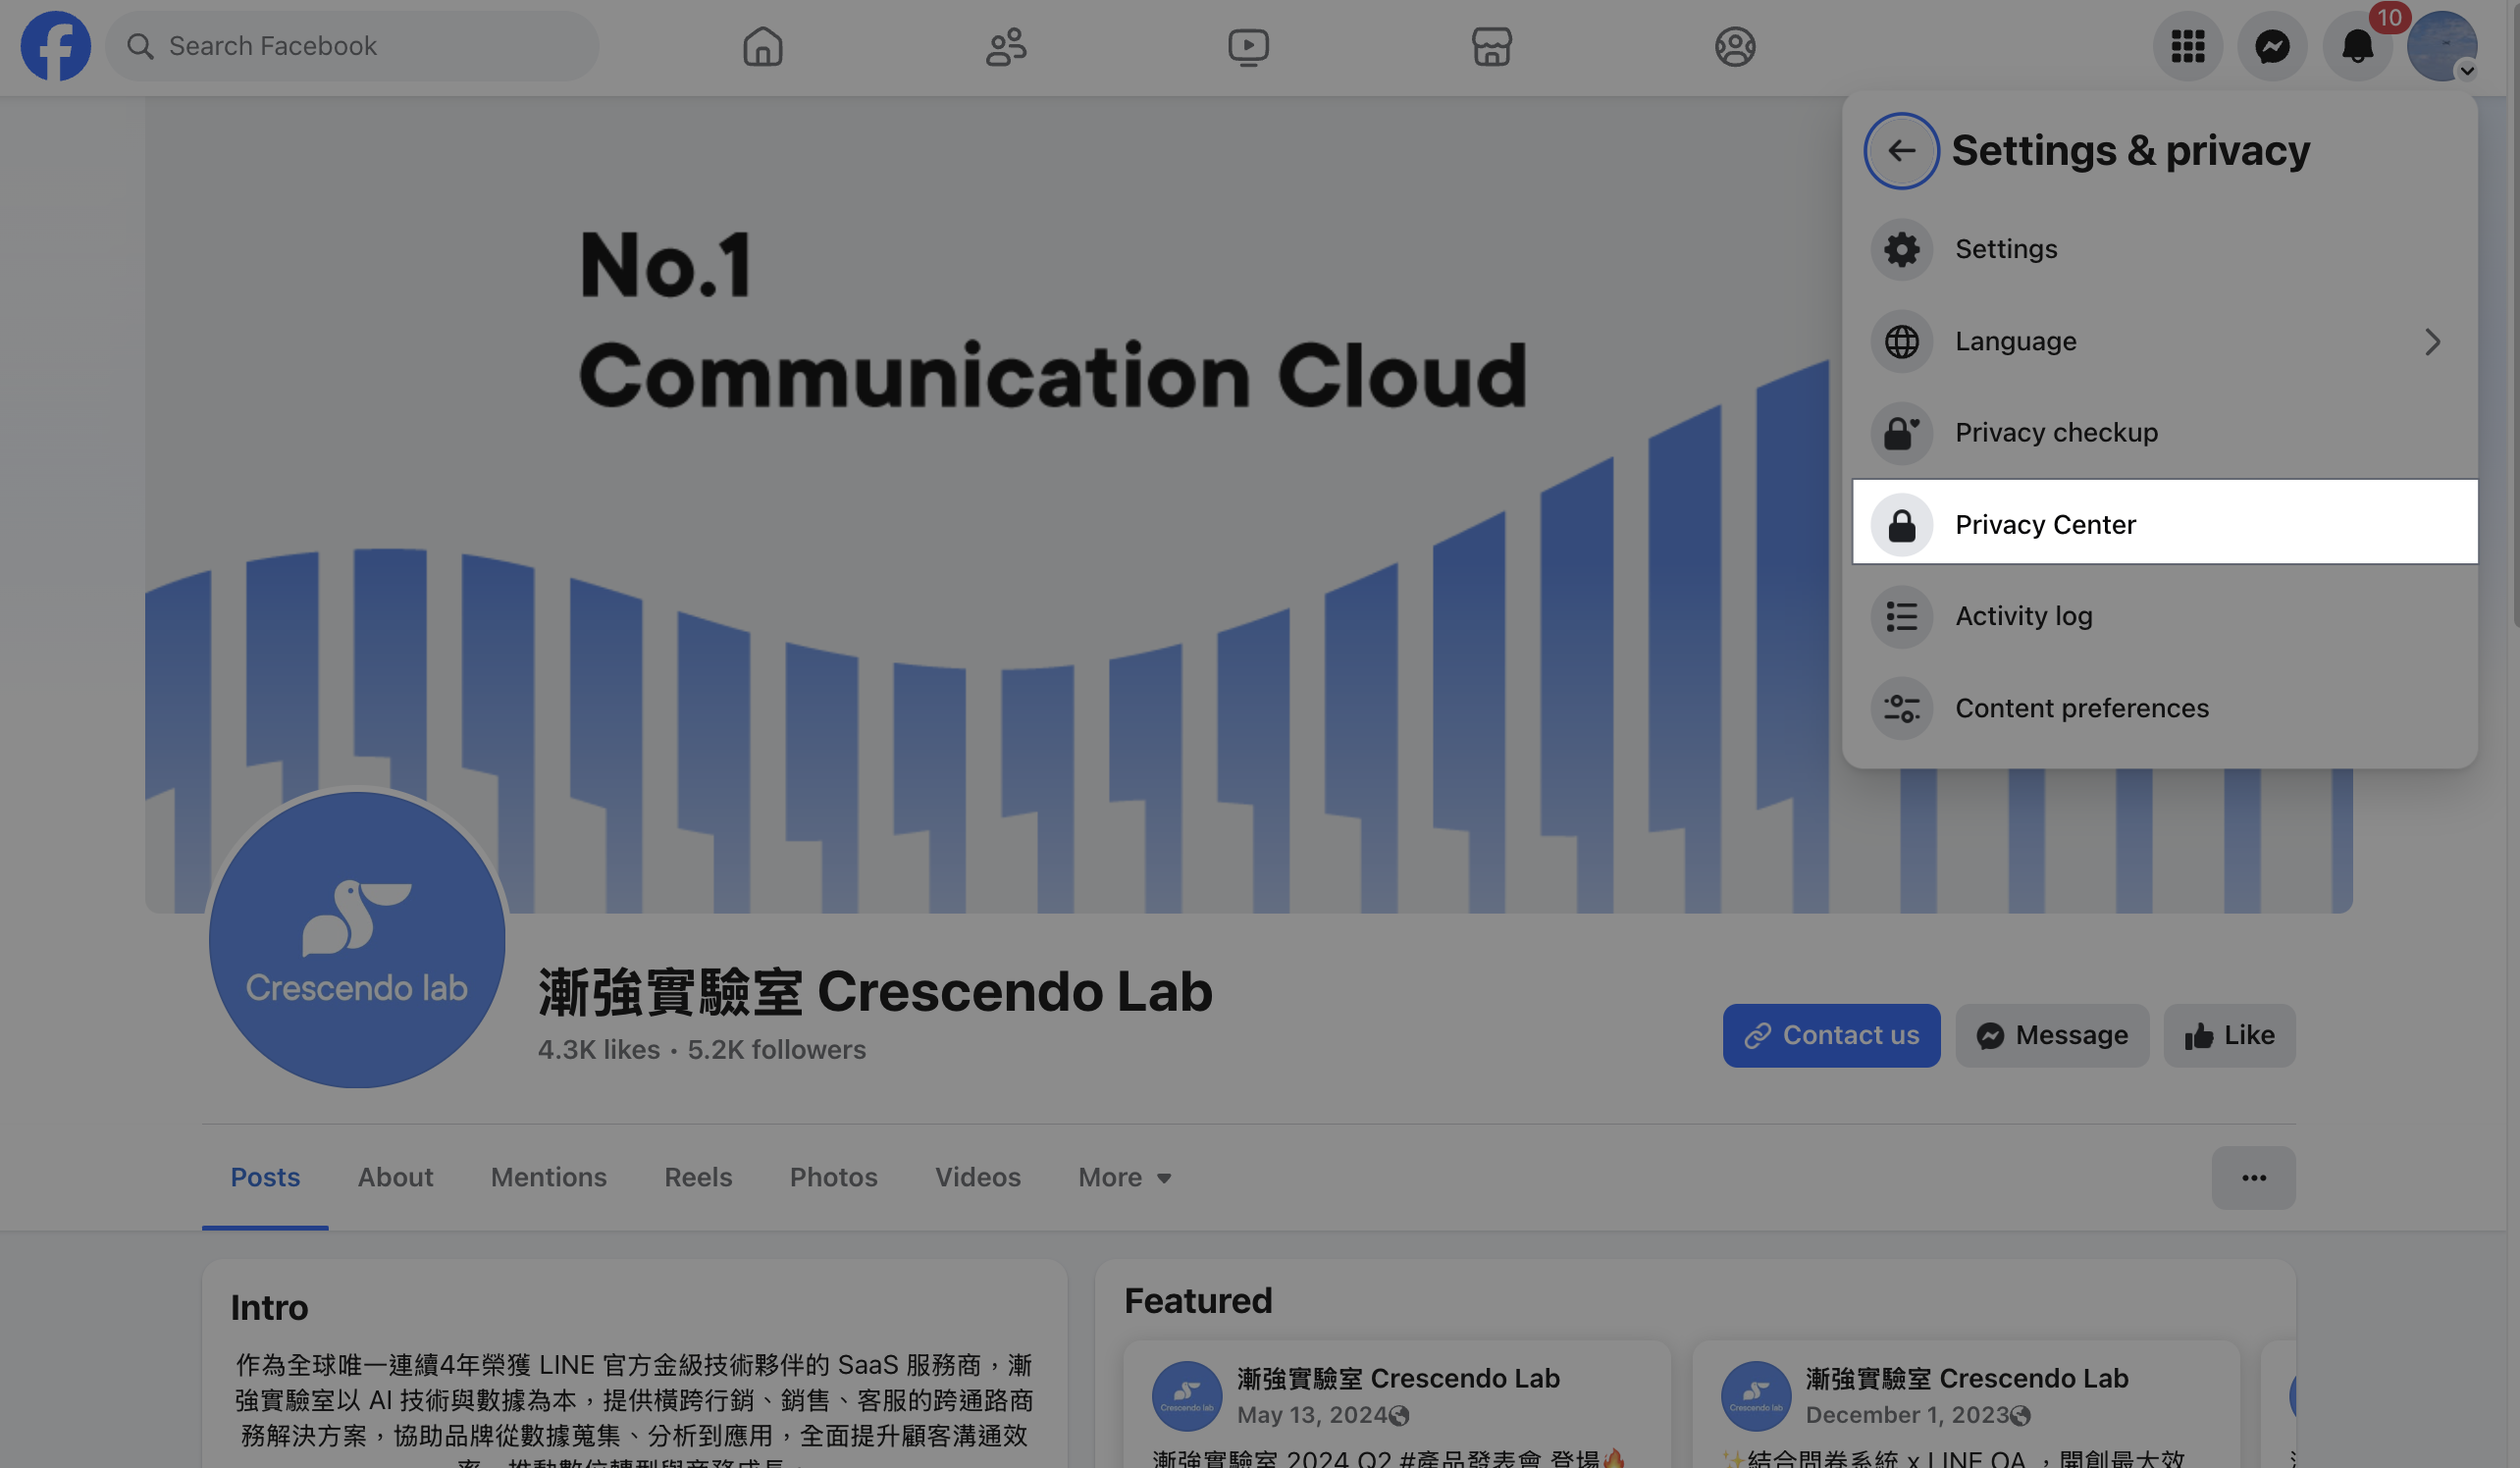Click the page title 漸強實驗室 Crescendo Lab
The width and height of the screenshot is (2520, 1468).
pyautogui.click(x=875, y=992)
